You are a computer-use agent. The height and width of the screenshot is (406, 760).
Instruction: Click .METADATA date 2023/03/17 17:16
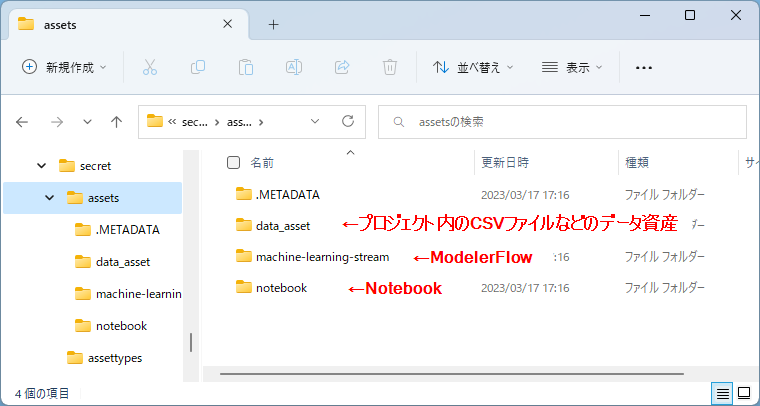tap(525, 195)
